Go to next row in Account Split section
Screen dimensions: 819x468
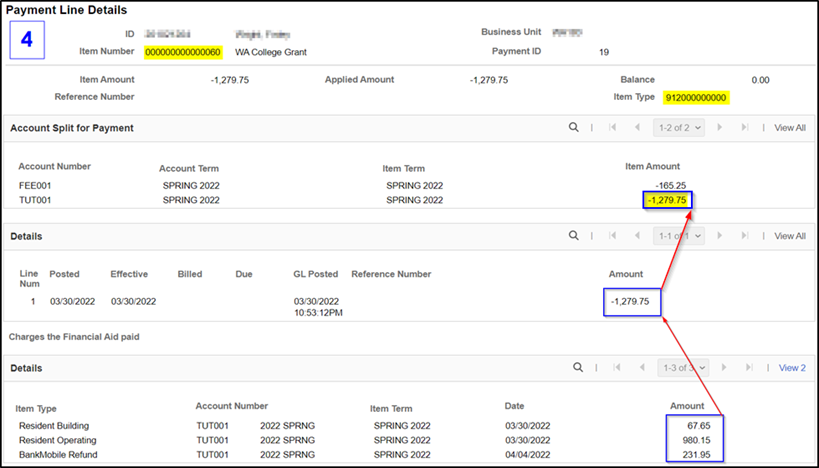coord(722,128)
